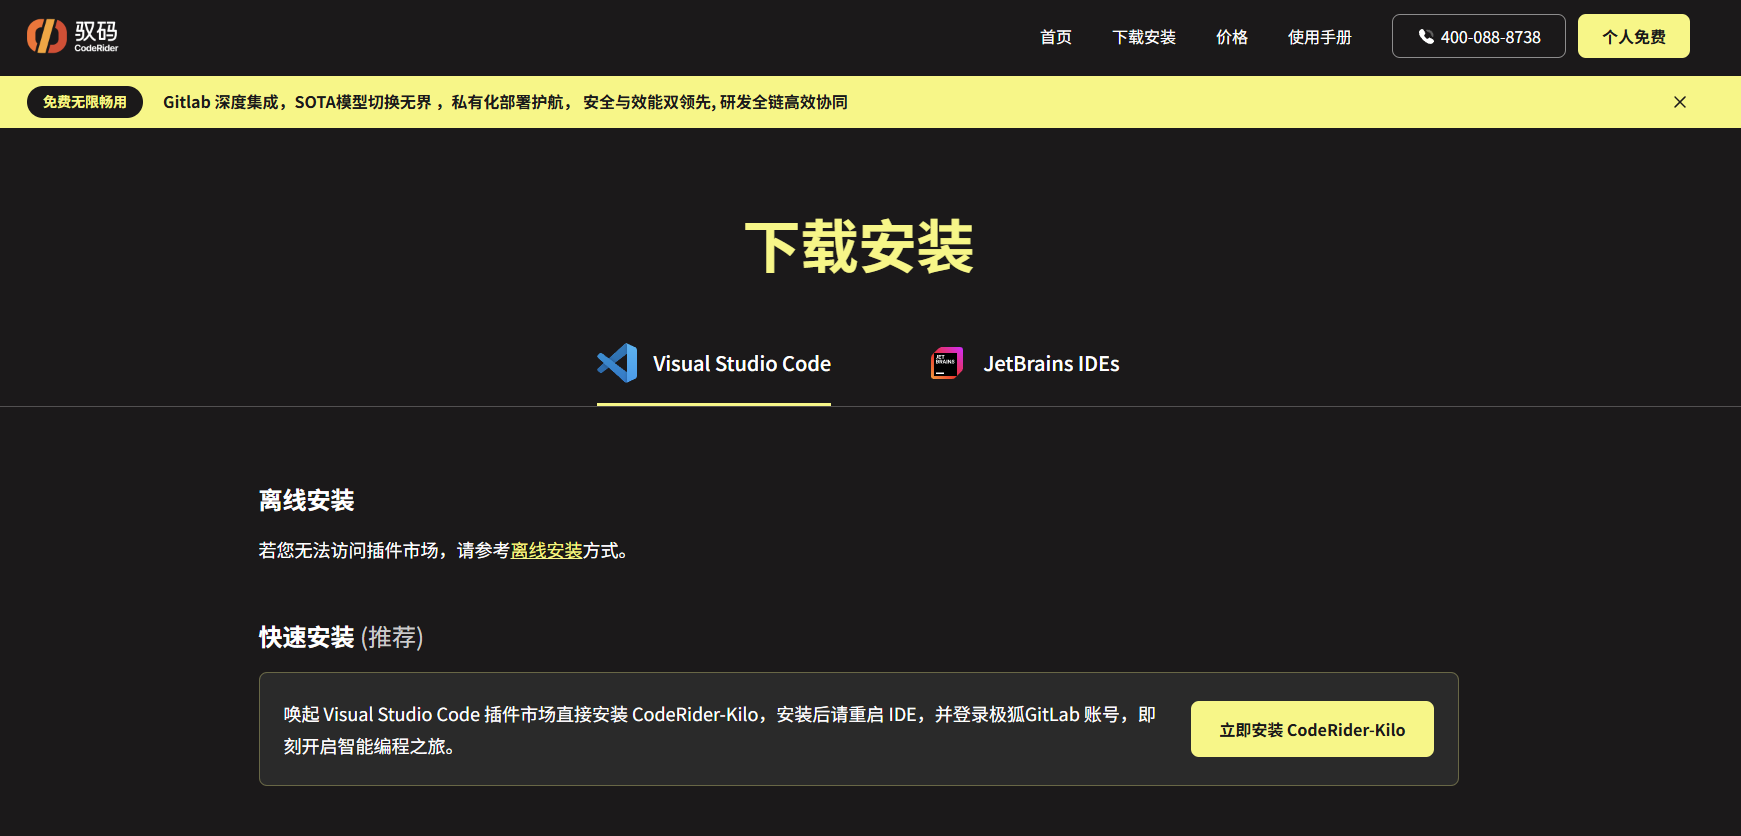Switch to the JetBrains IDEs tab
1741x836 pixels.
1025,364
